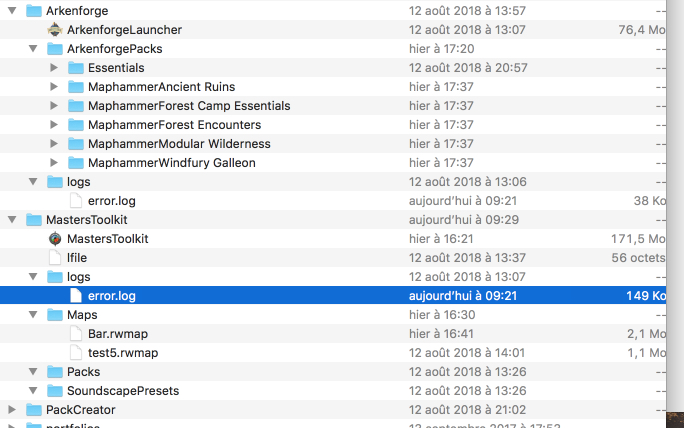
Task: Select error.log inside the Arkenforge logs folder
Action: [111, 201]
